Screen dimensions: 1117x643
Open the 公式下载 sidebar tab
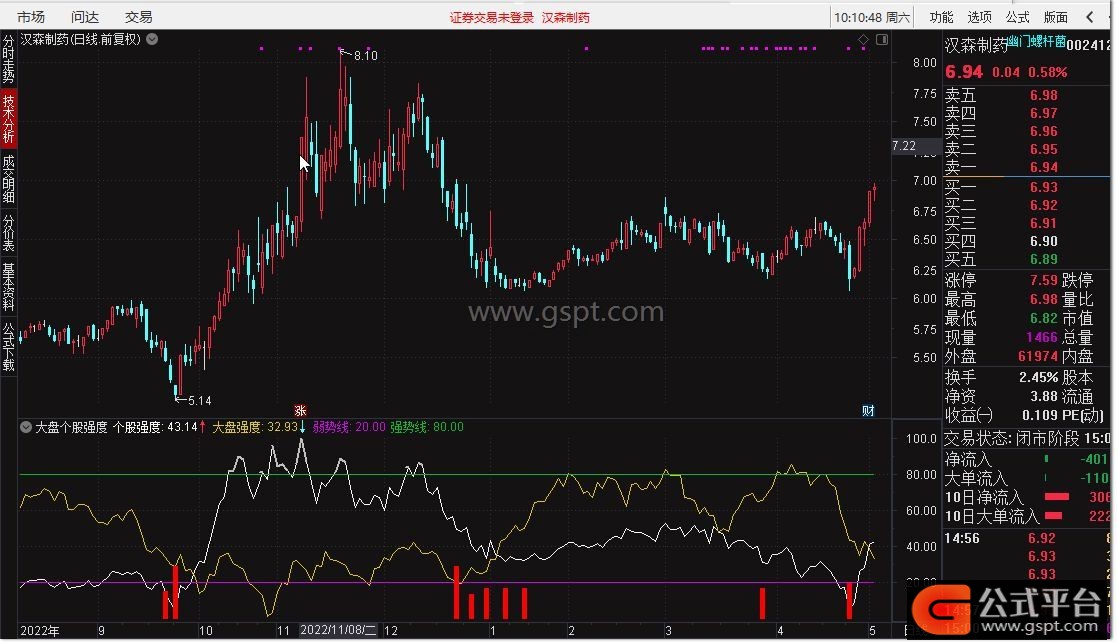8,347
